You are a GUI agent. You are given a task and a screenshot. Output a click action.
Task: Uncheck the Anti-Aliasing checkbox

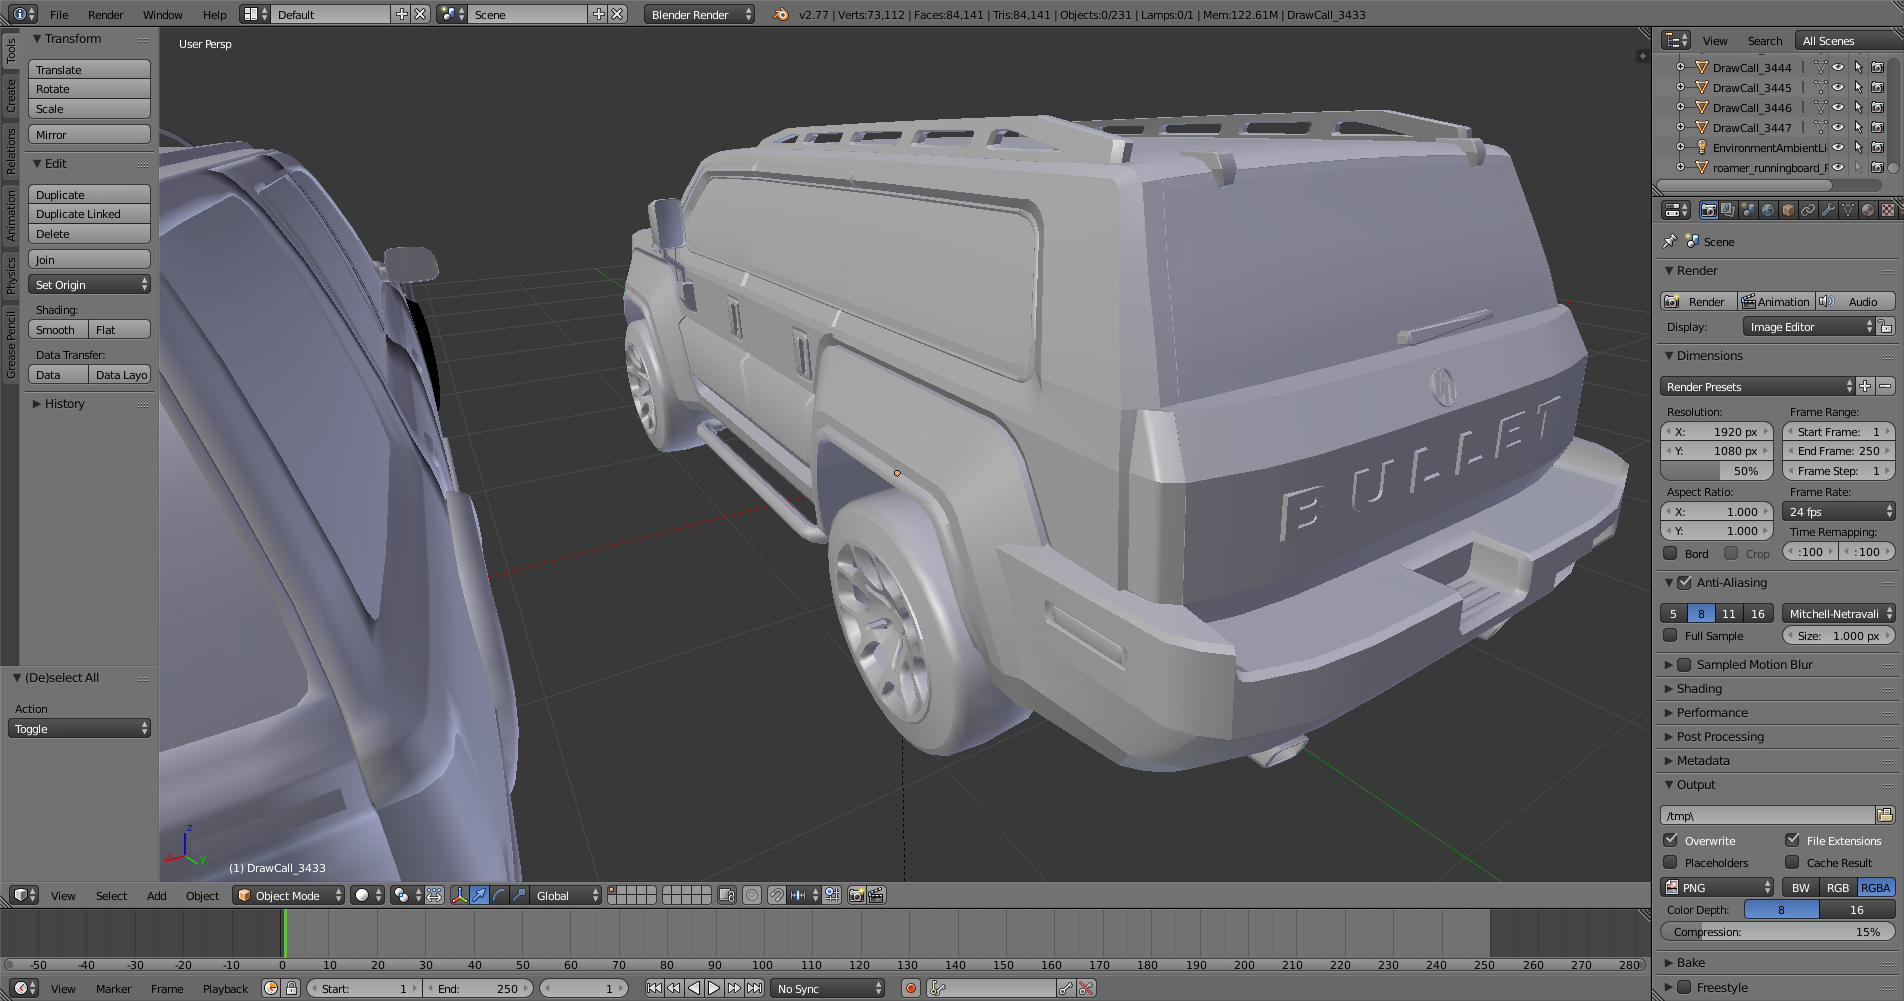tap(1685, 583)
